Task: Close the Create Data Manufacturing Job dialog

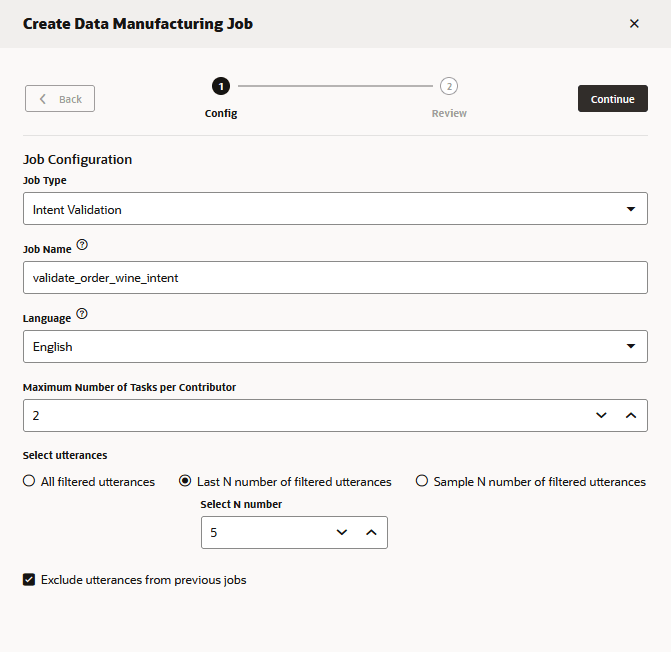Action: (634, 24)
